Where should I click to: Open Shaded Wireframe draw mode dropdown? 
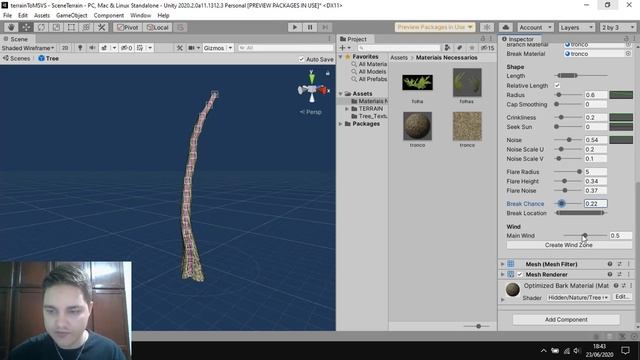tap(28, 48)
